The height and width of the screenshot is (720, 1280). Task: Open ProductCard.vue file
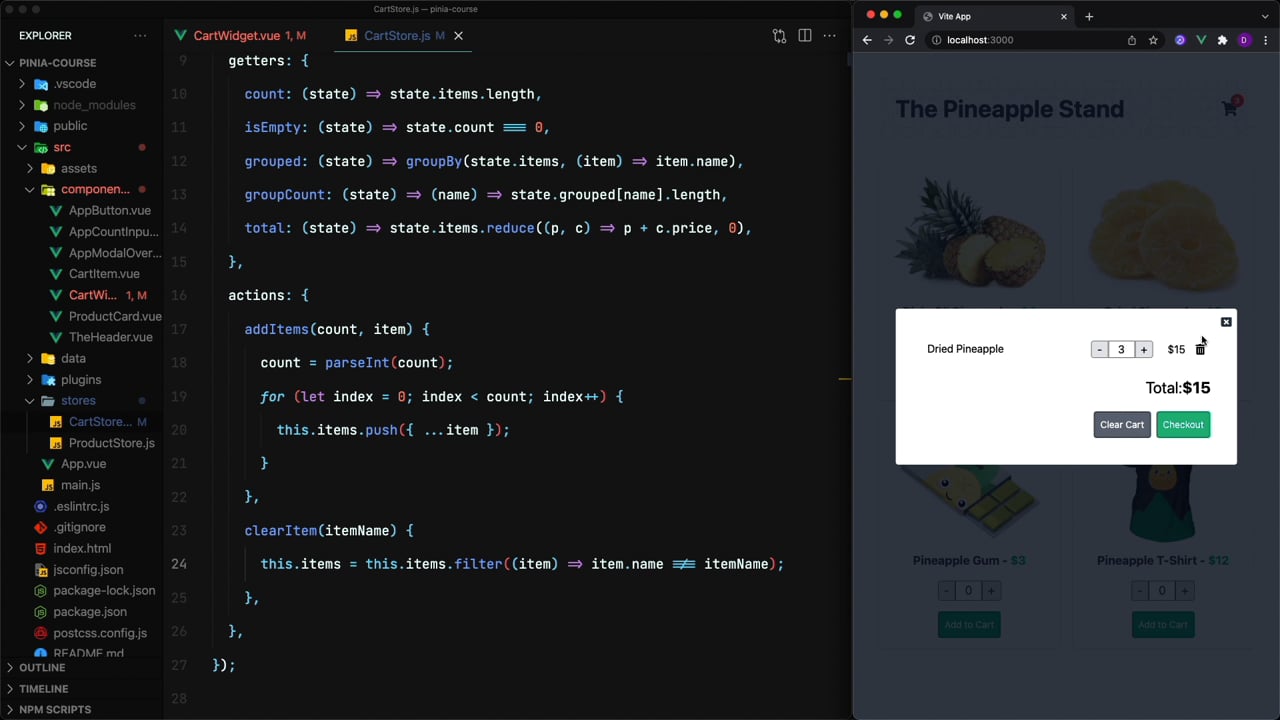pos(115,316)
